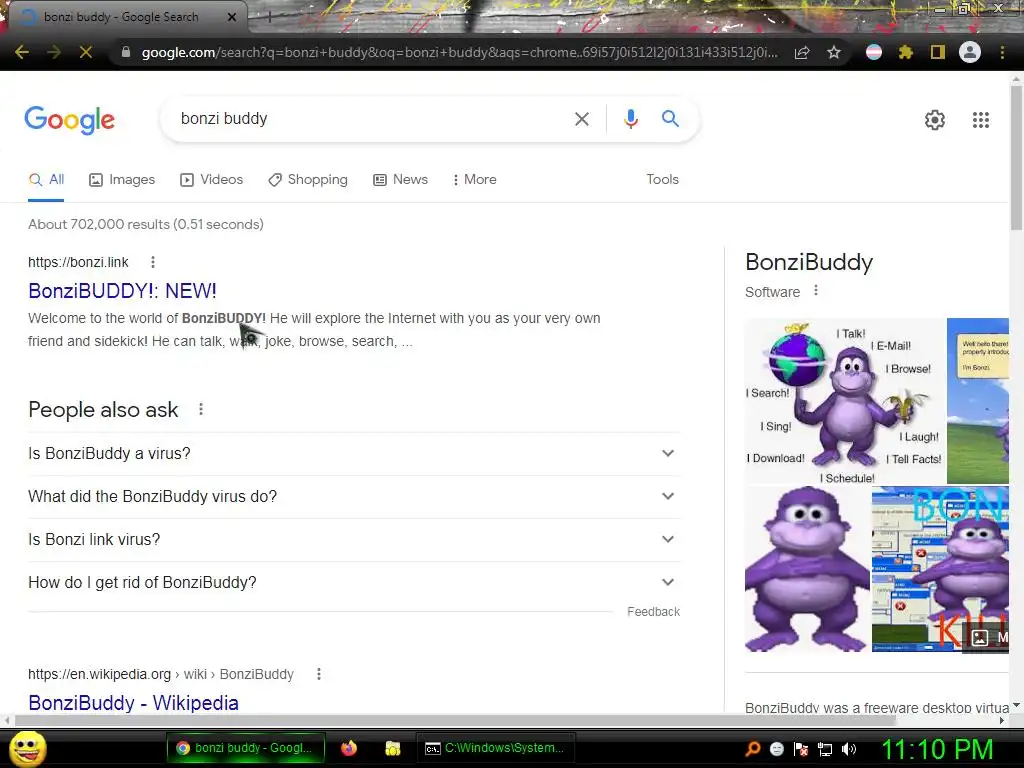Click the tray volume speaker icon
The width and height of the screenshot is (1024, 768).
click(850, 749)
